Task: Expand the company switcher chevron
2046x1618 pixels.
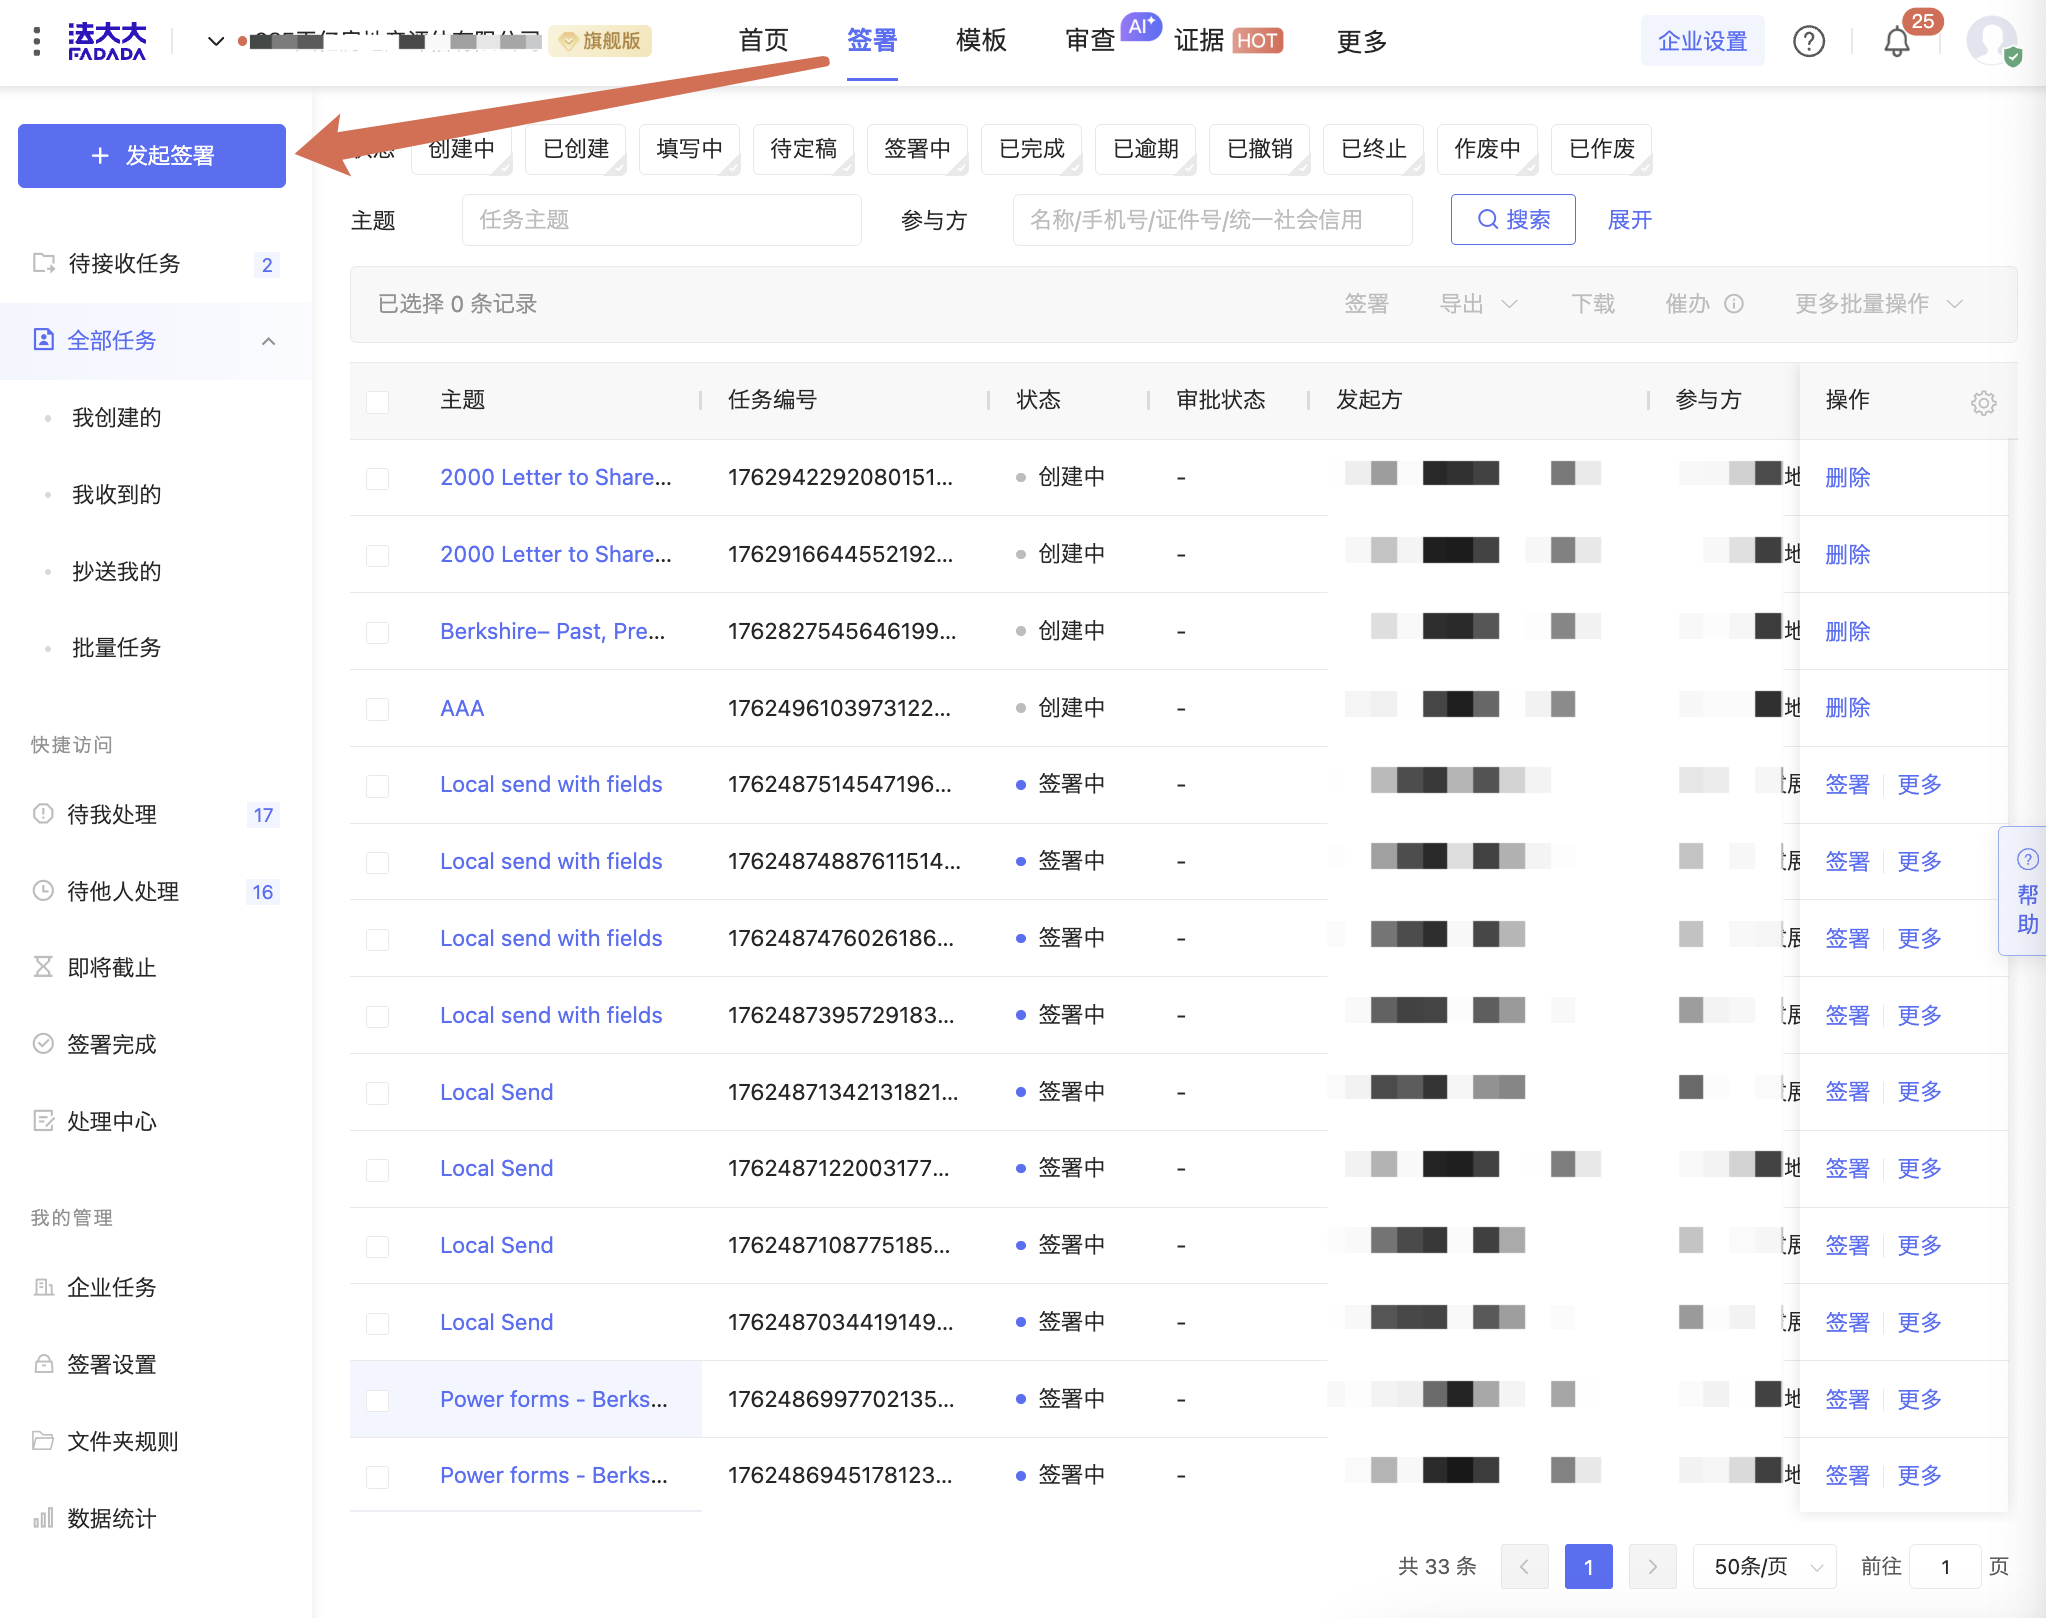Action: [215, 41]
